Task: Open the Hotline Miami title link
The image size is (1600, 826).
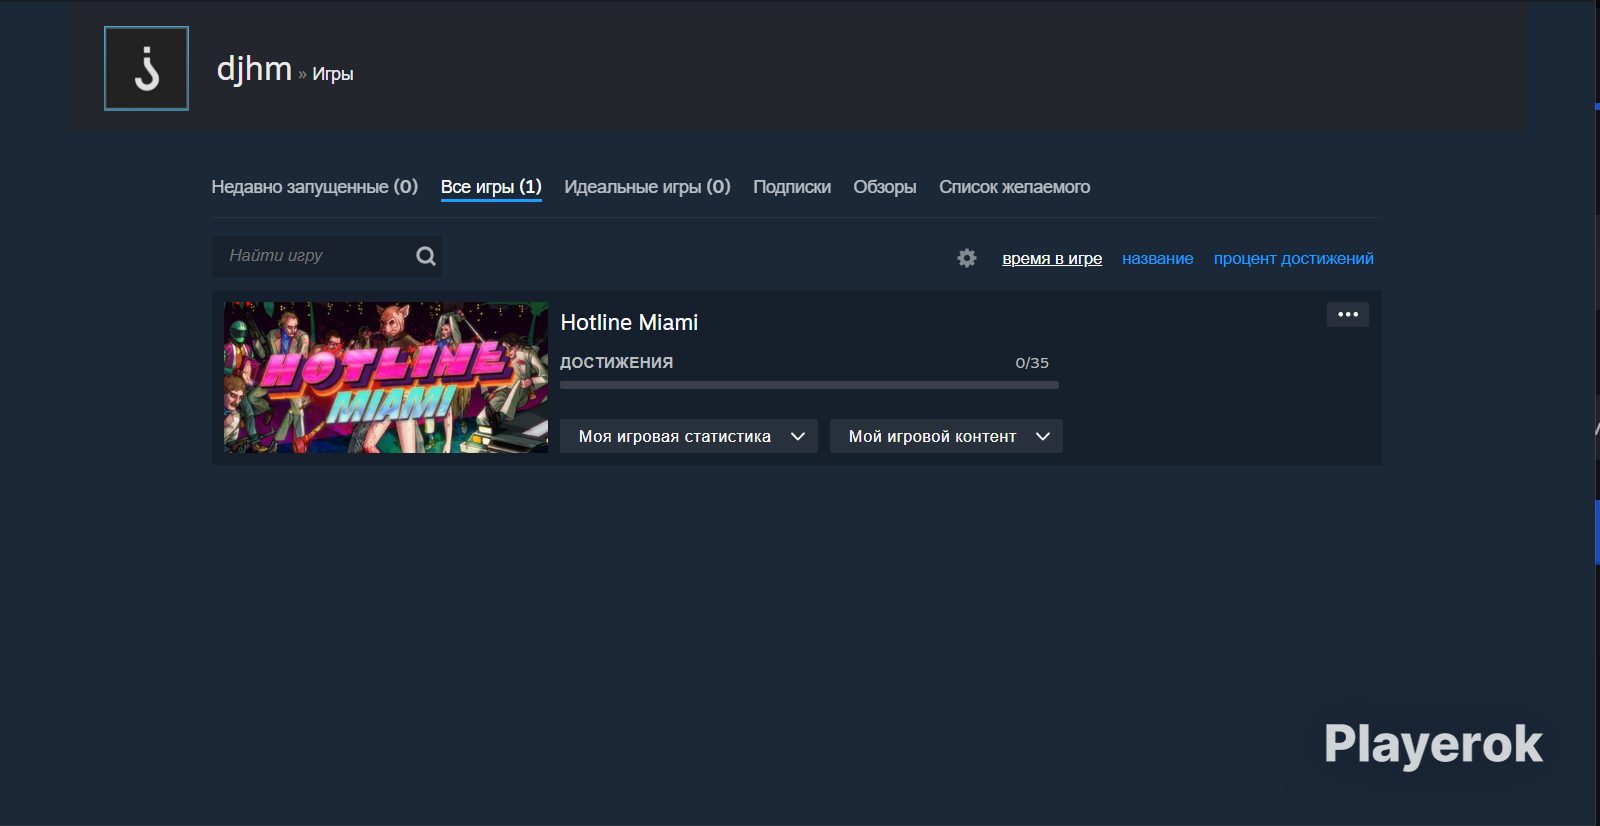Action: [629, 322]
